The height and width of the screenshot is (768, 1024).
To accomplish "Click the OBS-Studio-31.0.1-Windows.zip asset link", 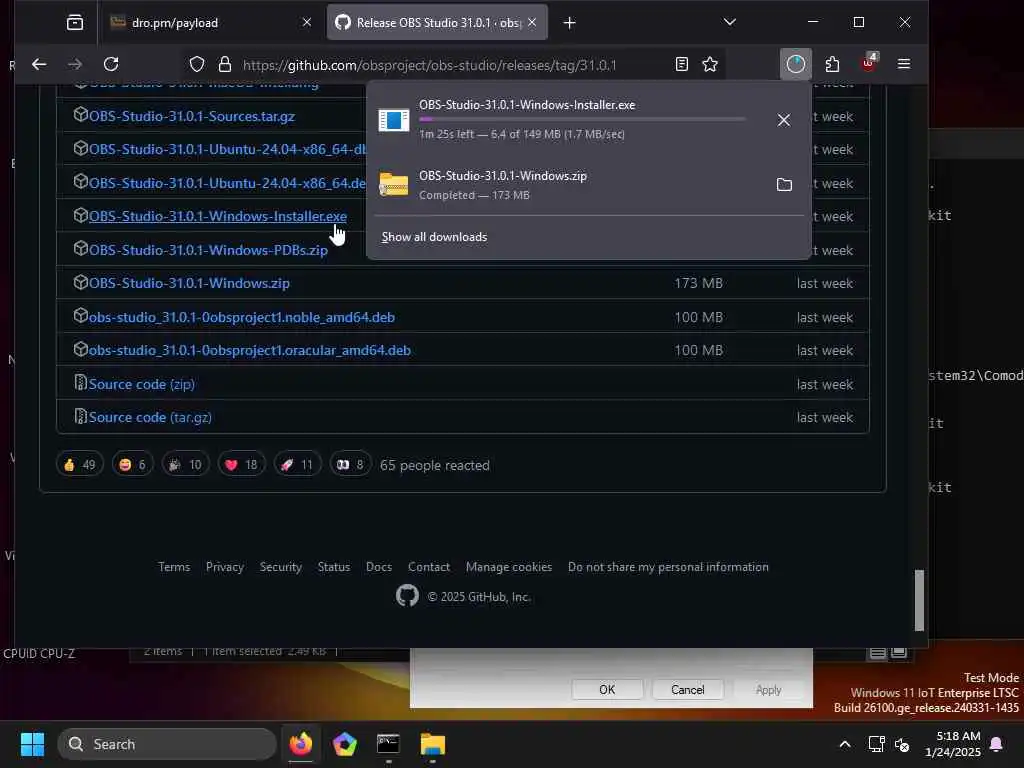I will (189, 283).
